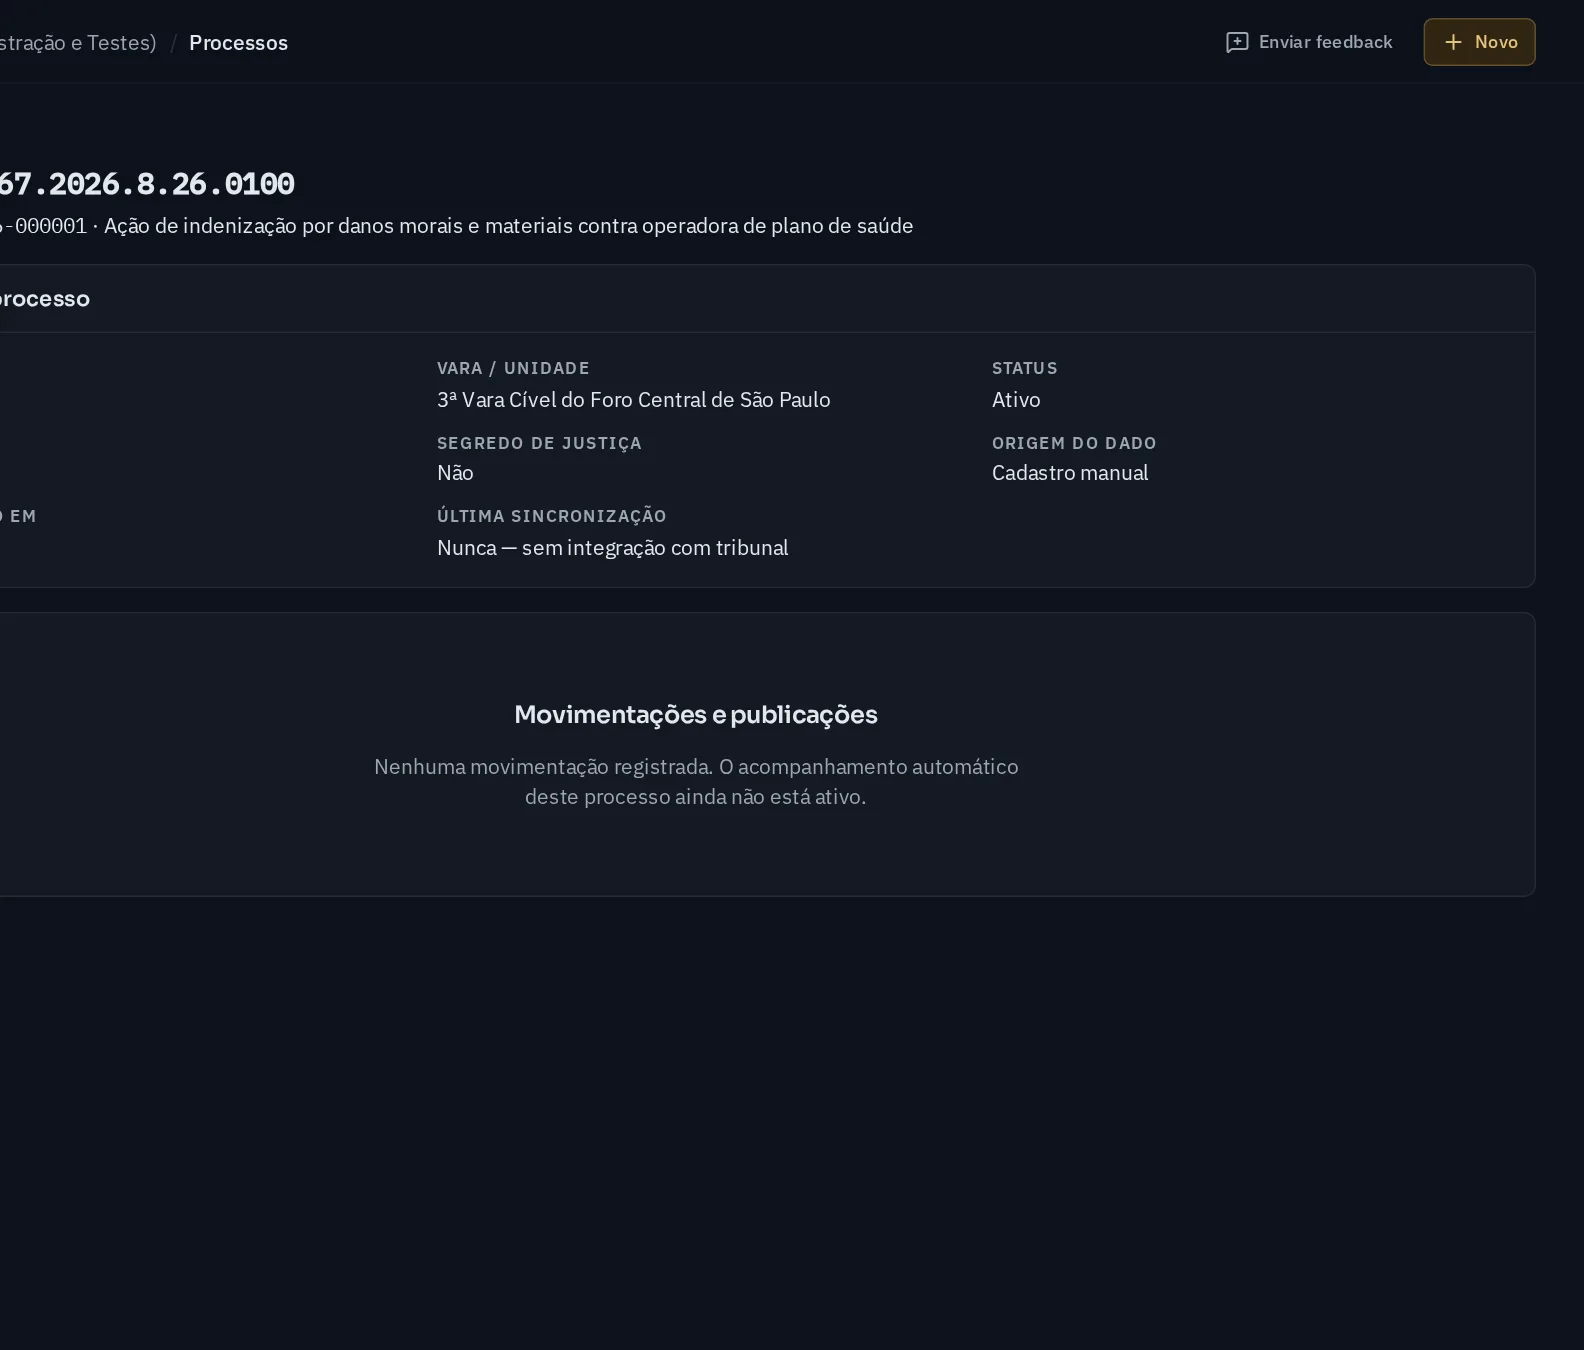1584x1350 pixels.
Task: Click the 'SEGREDO DE JUSTIÇA' label
Action: pyautogui.click(x=539, y=443)
